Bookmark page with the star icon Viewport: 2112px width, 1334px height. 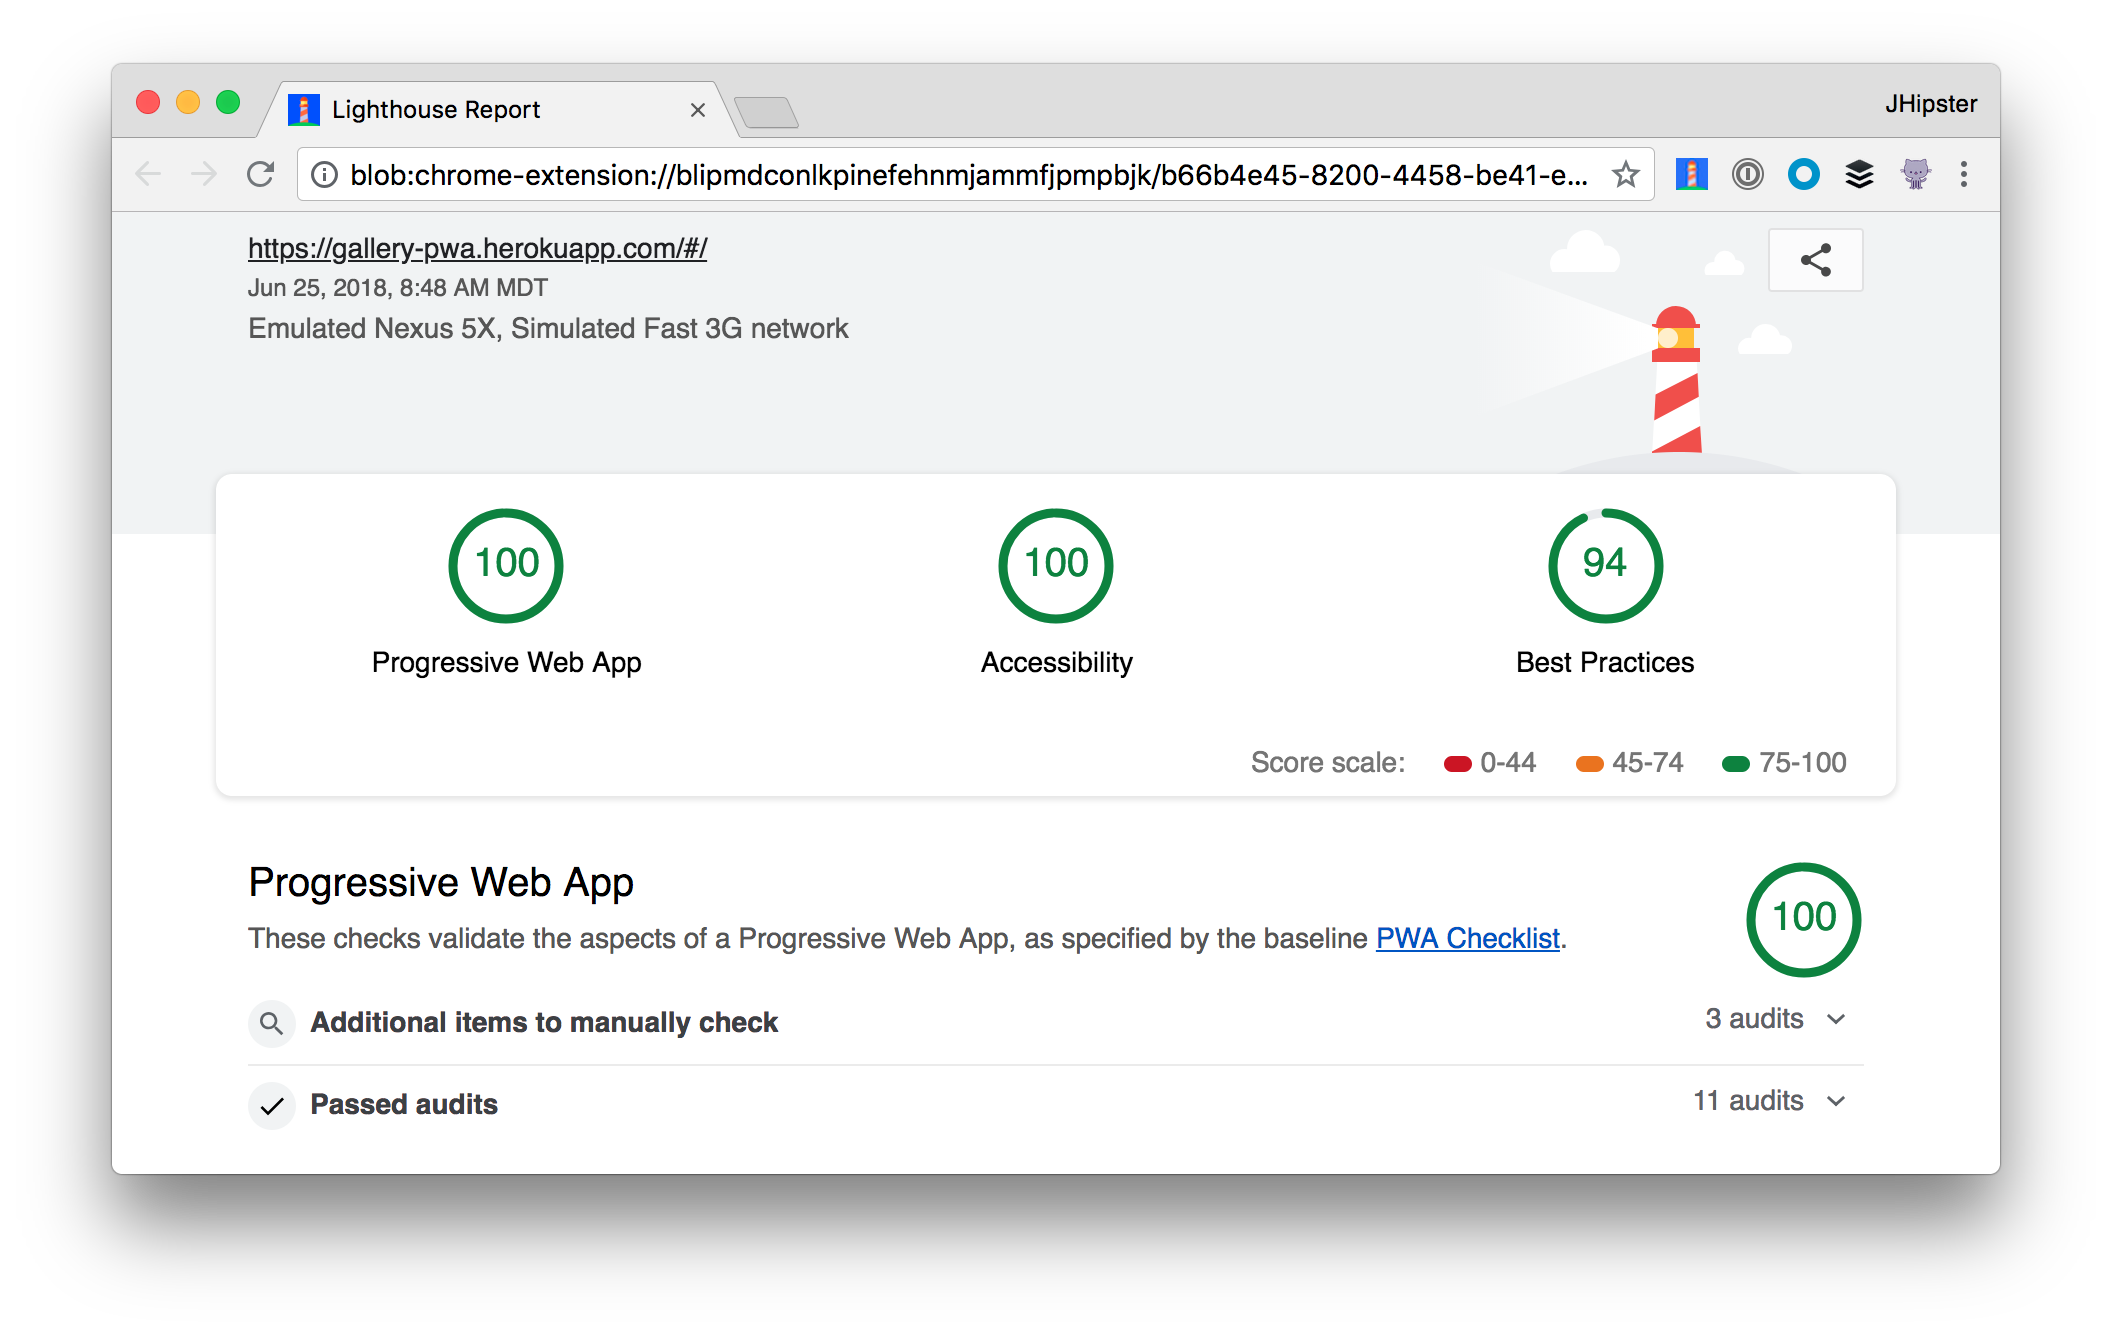1625,175
